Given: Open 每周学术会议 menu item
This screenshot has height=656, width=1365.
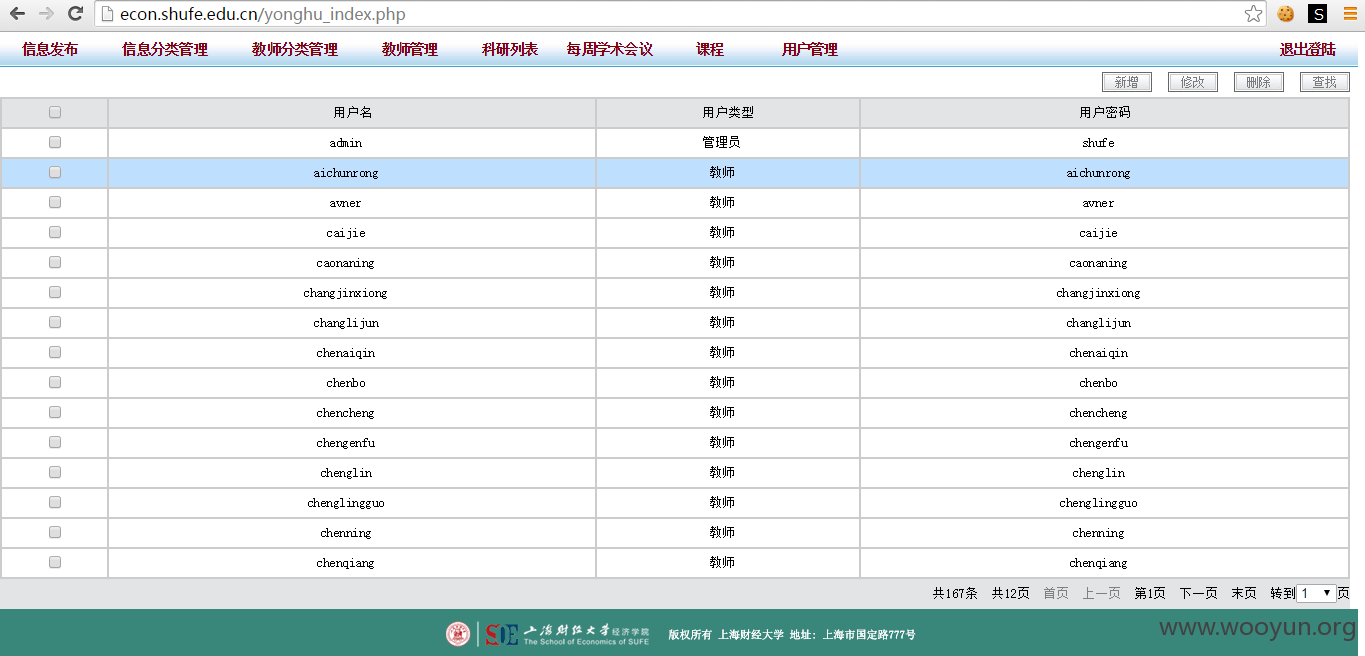Looking at the screenshot, I should (x=610, y=49).
